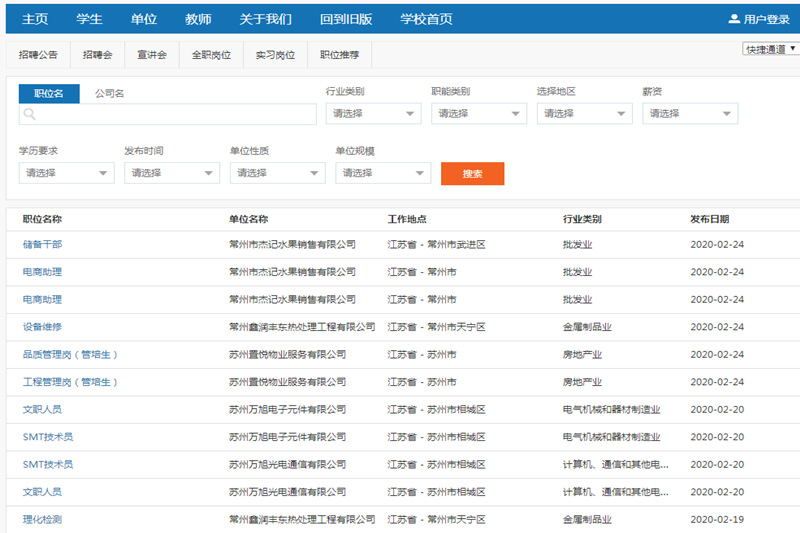
Task: Select 回到旧版 in the top navigation
Action: click(x=346, y=19)
